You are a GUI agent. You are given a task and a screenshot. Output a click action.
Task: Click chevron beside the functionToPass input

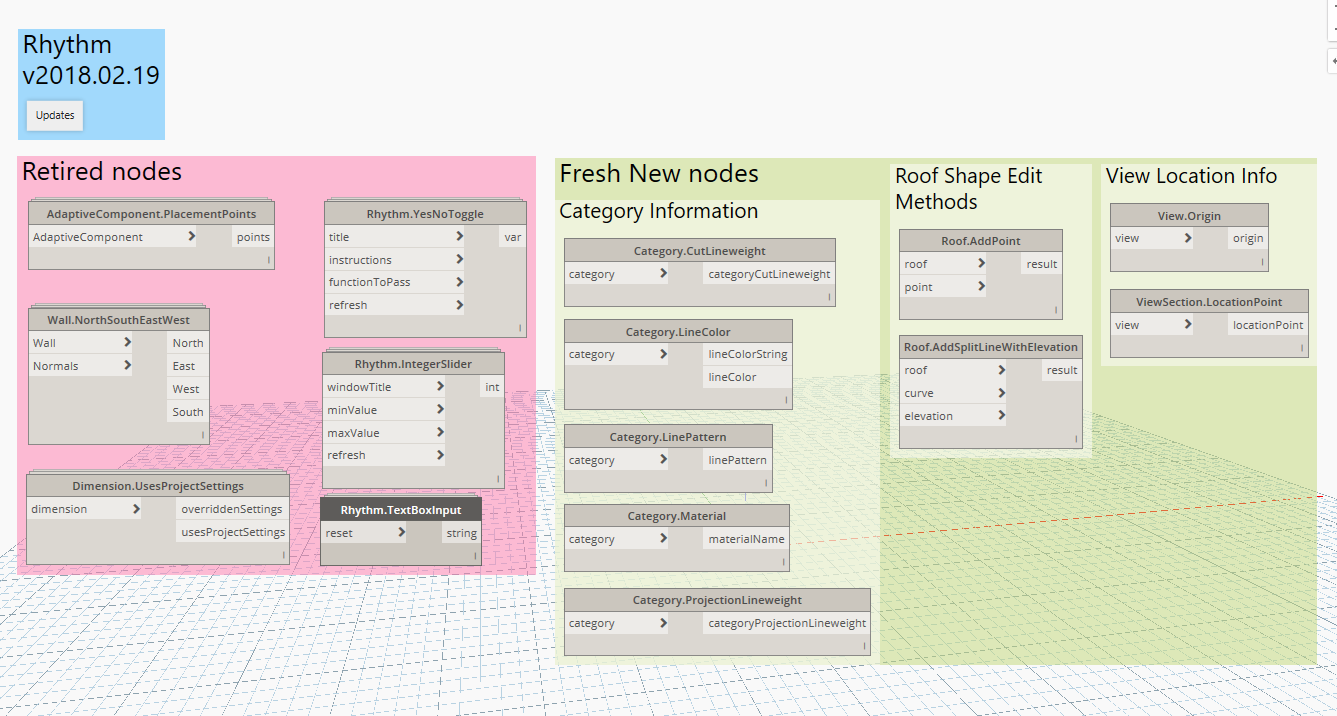point(459,282)
